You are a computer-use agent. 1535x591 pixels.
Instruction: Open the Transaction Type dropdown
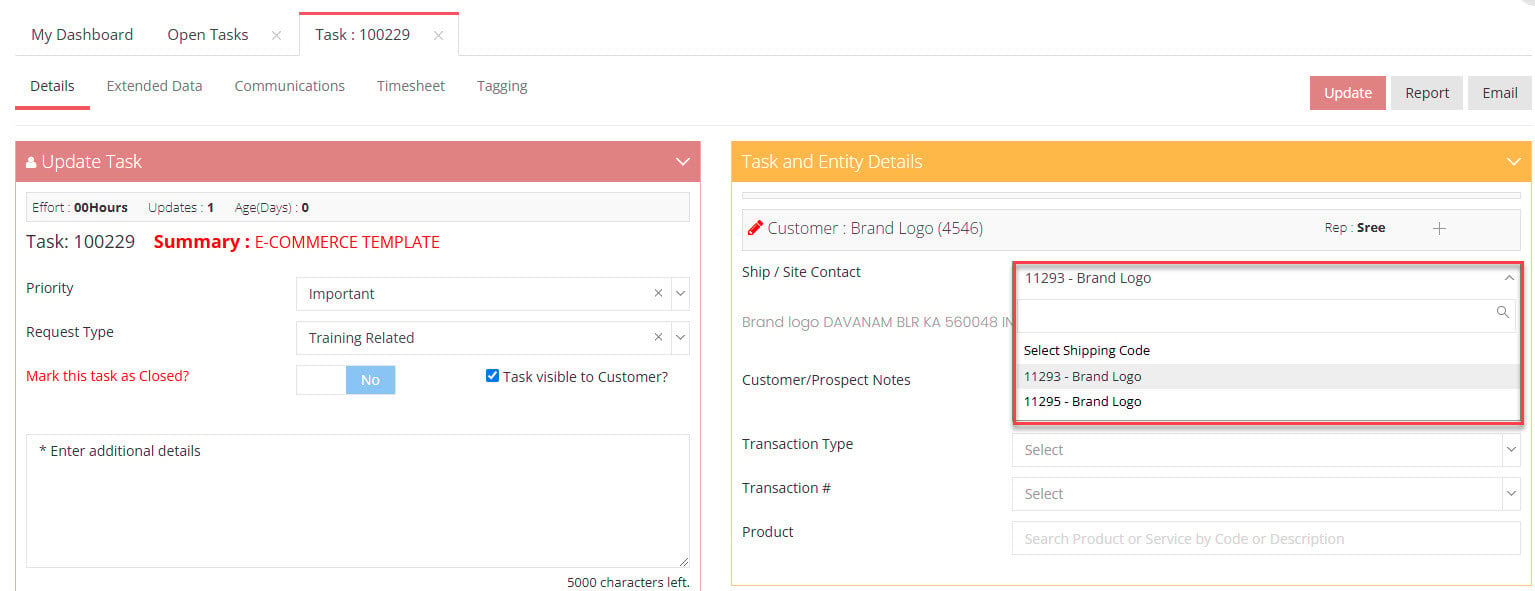(x=1266, y=450)
